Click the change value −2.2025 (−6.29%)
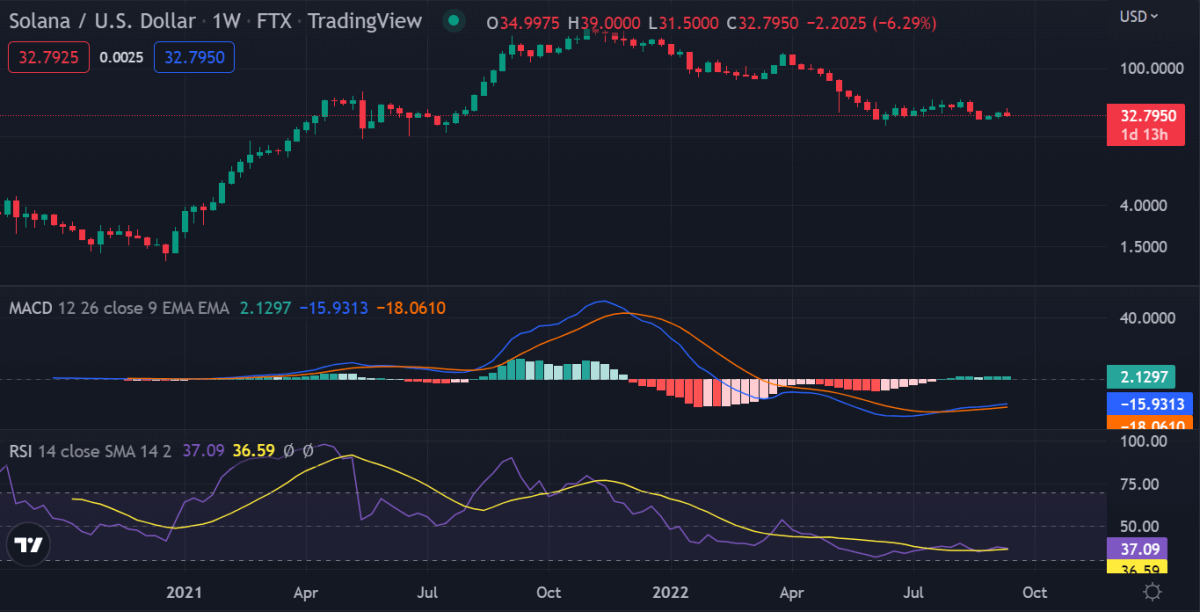1200x612 pixels. coord(874,21)
